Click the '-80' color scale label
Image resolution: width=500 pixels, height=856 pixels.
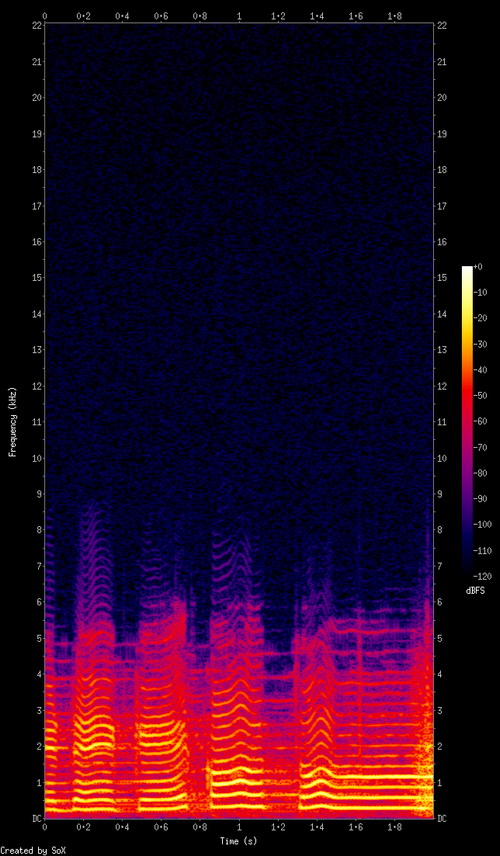click(x=480, y=473)
